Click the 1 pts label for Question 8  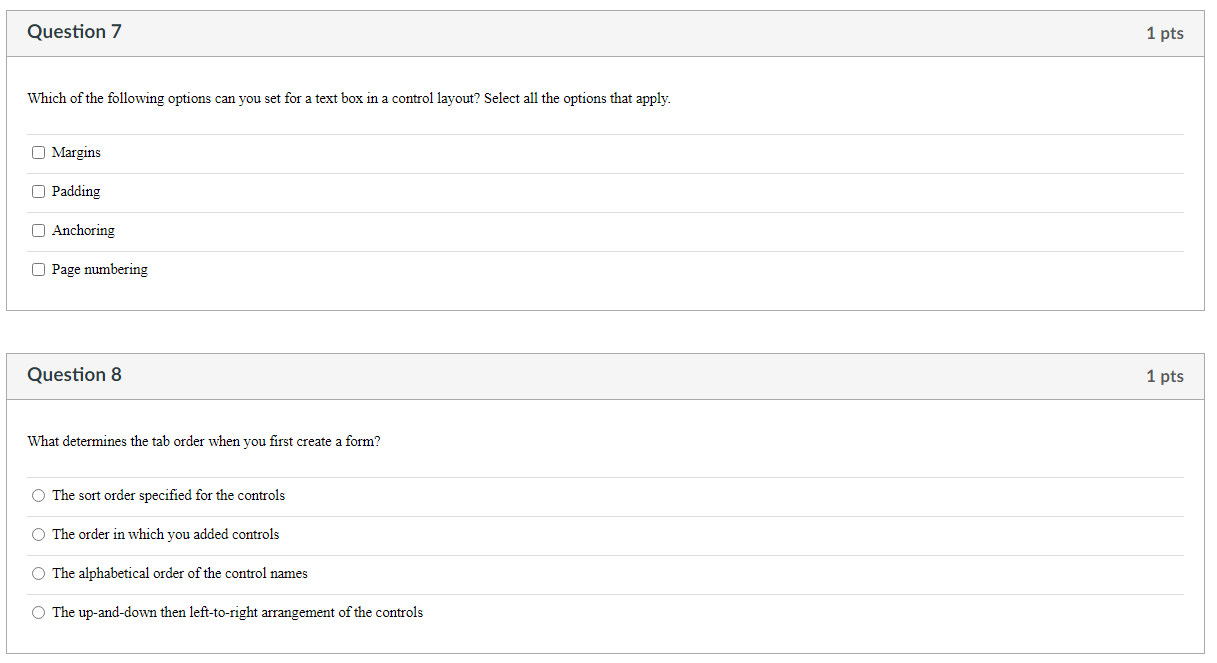1165,376
